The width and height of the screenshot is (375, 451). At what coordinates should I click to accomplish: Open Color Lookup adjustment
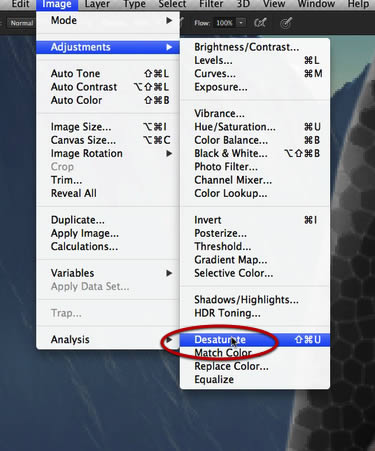[255, 193]
